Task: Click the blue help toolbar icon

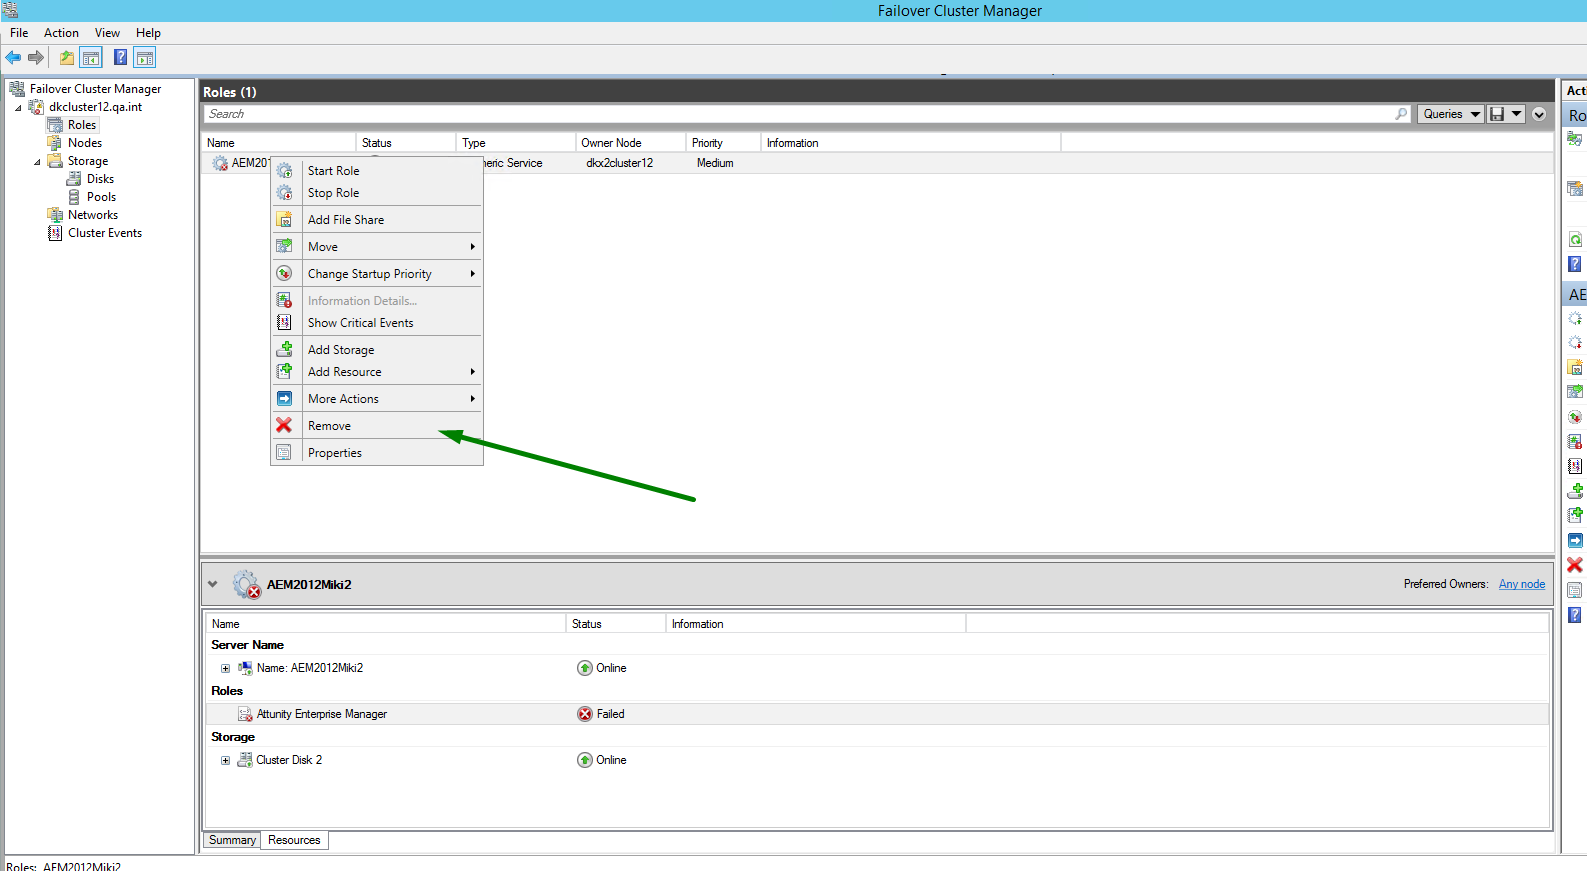Action: [120, 58]
